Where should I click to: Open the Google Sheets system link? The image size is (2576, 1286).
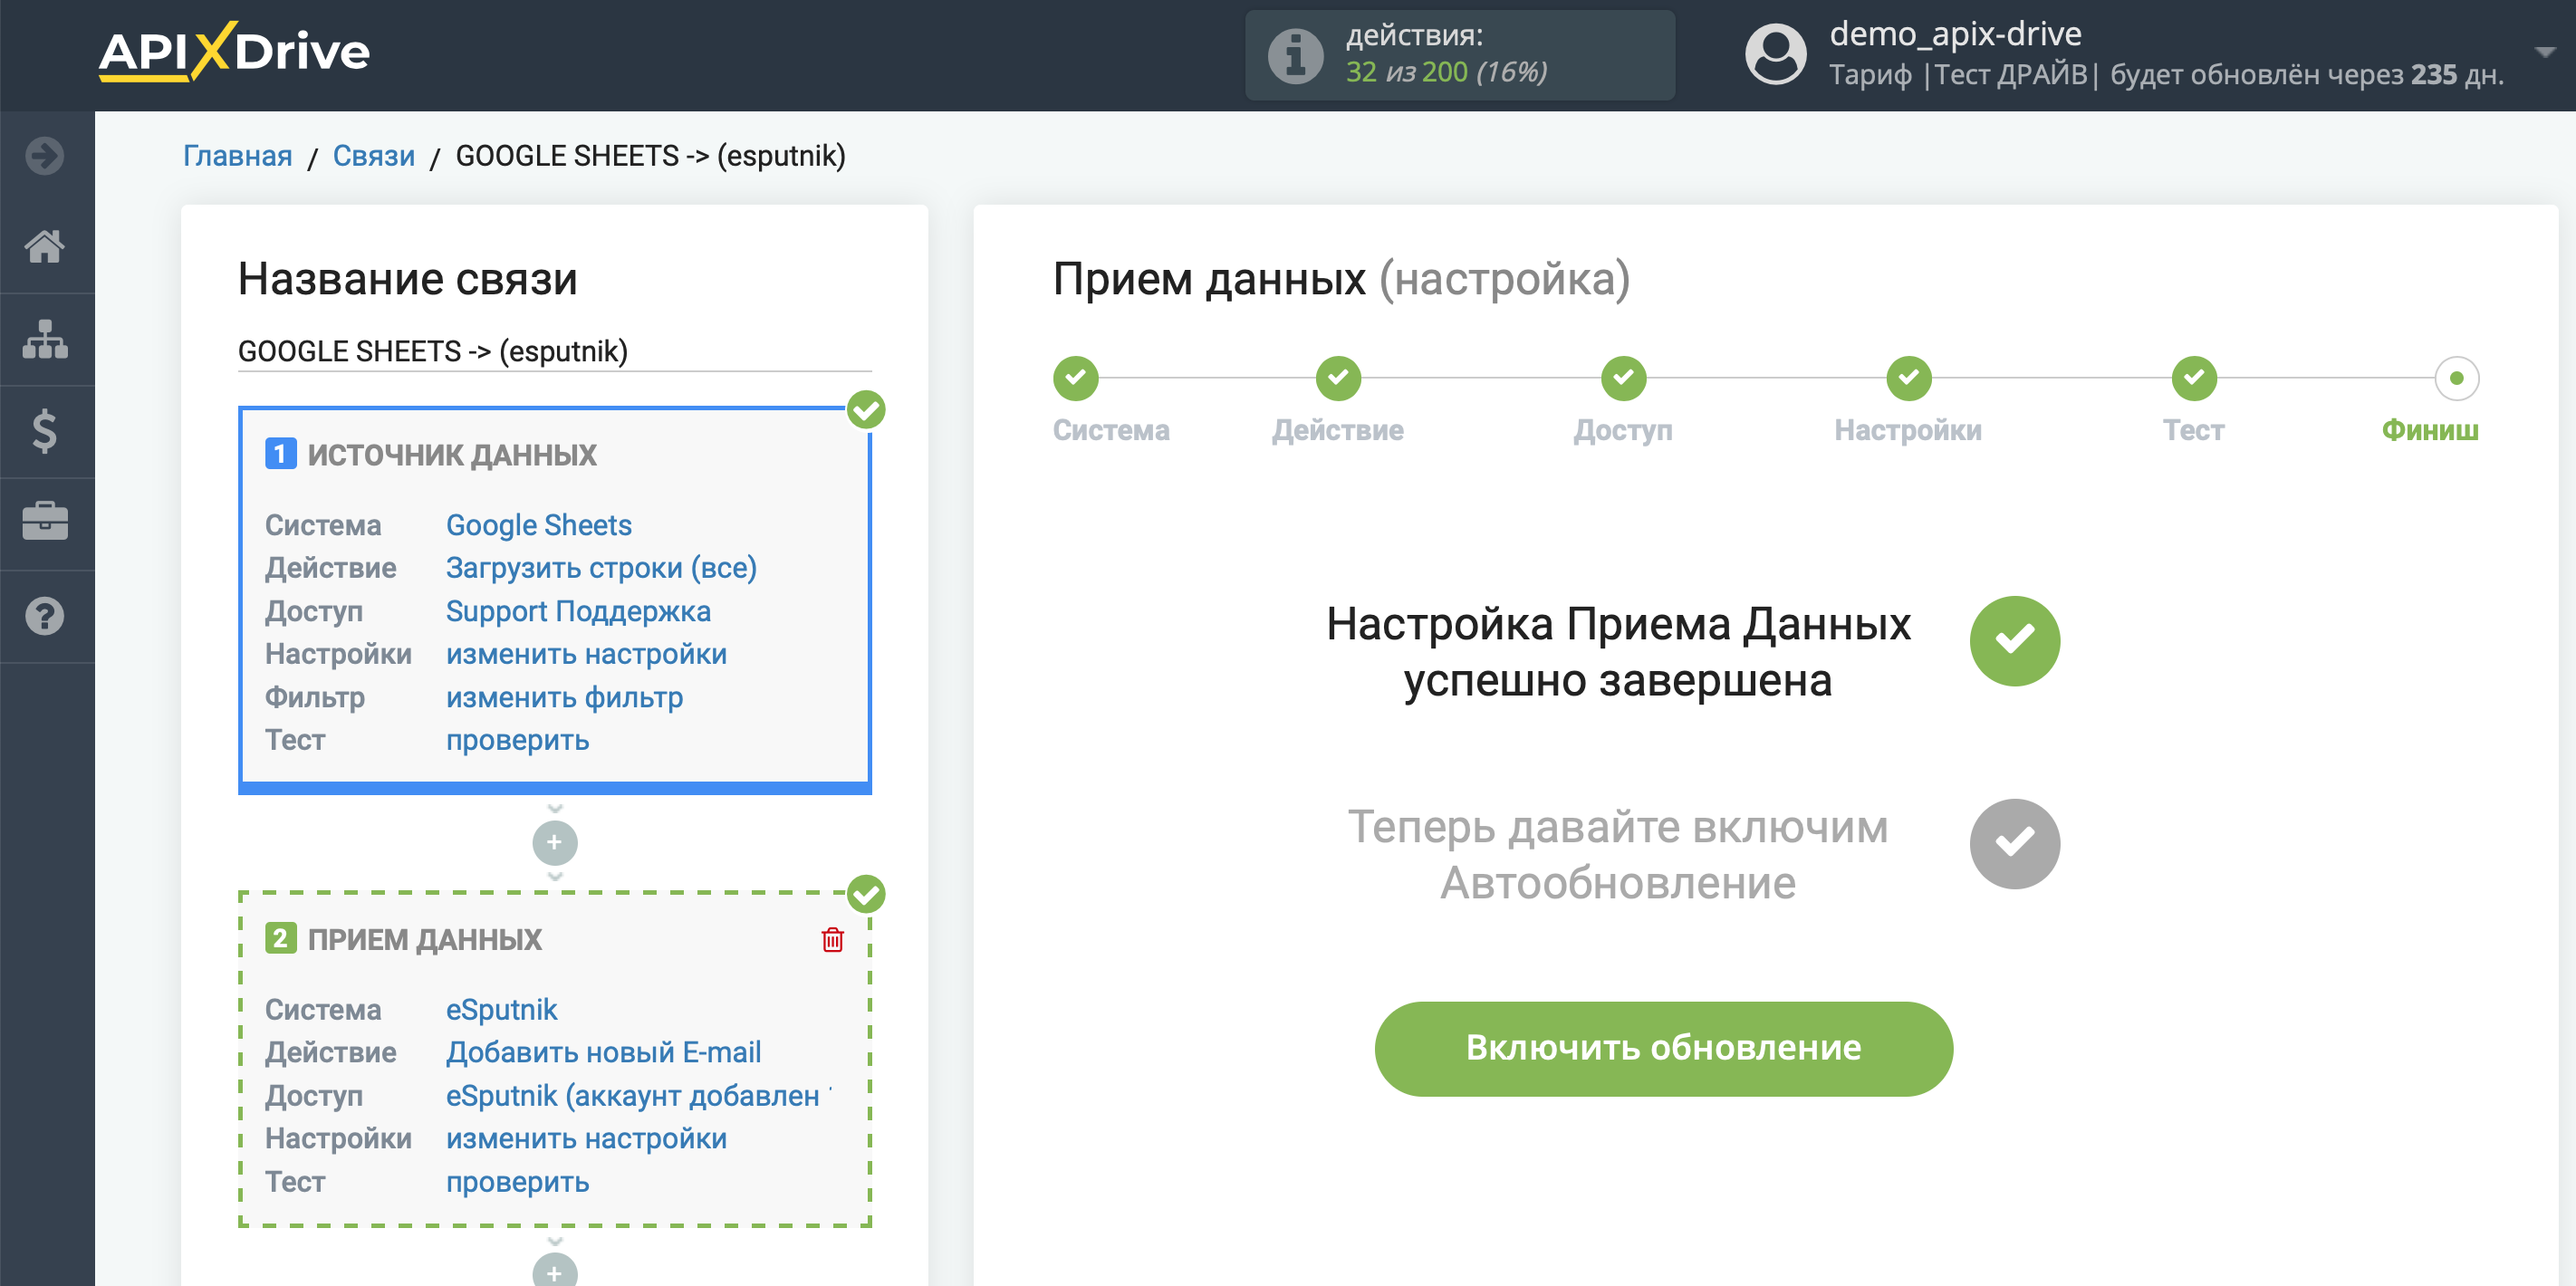tap(538, 525)
